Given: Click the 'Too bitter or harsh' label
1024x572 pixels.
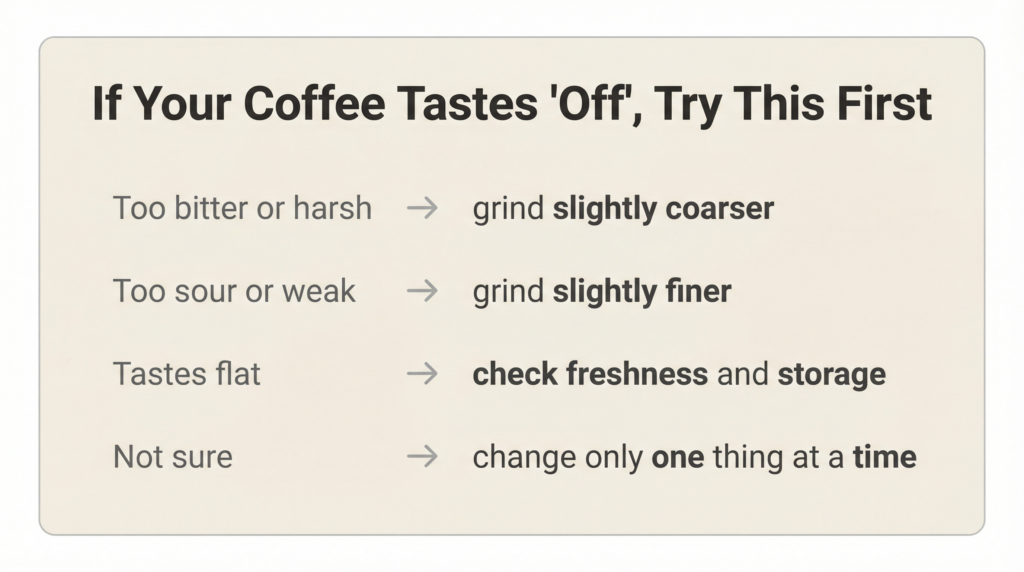Looking at the screenshot, I should tap(242, 209).
